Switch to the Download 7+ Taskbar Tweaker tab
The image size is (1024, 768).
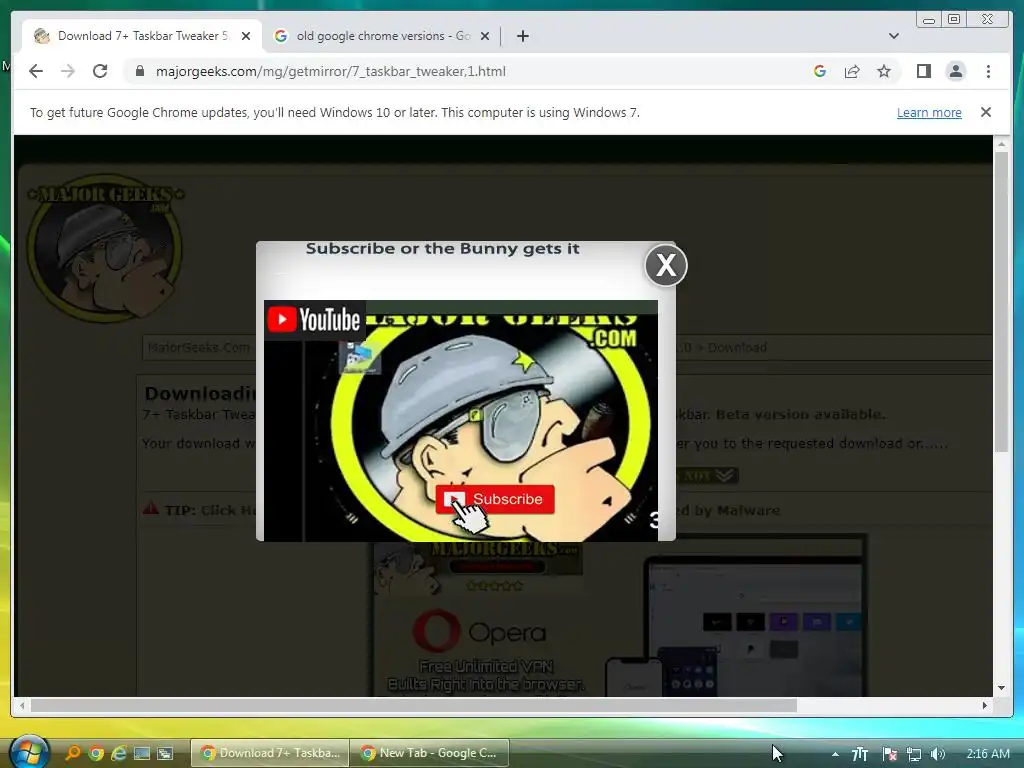142,36
